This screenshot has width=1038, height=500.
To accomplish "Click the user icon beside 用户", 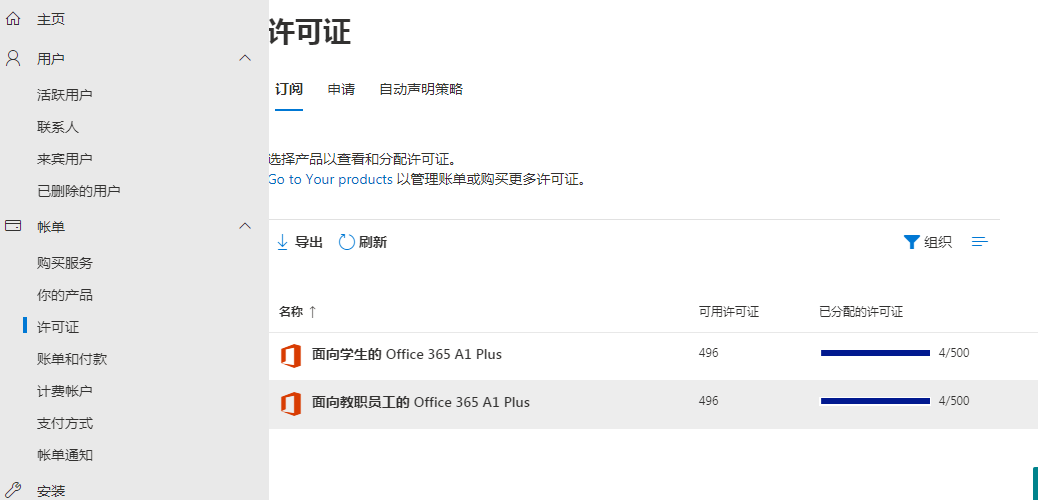I will [x=13, y=58].
